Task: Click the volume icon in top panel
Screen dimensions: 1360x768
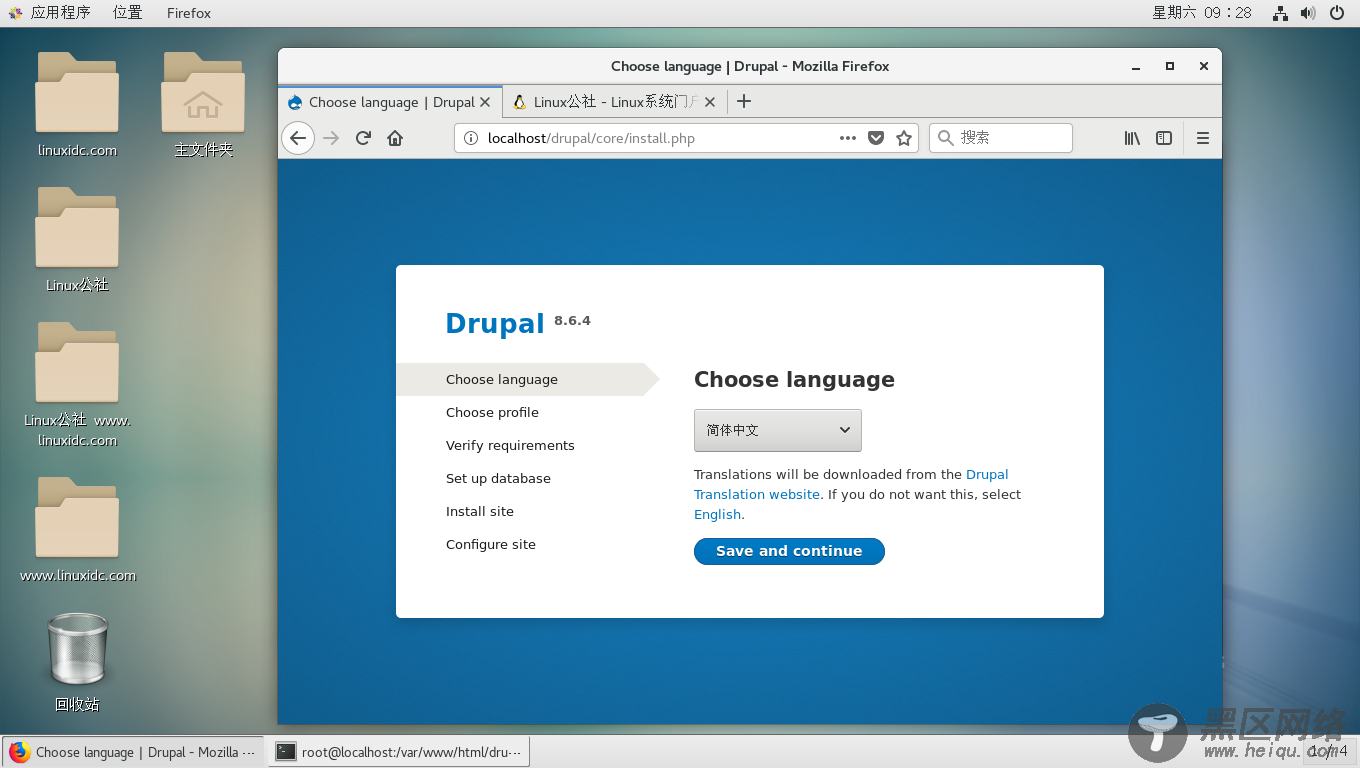Action: tap(1308, 13)
